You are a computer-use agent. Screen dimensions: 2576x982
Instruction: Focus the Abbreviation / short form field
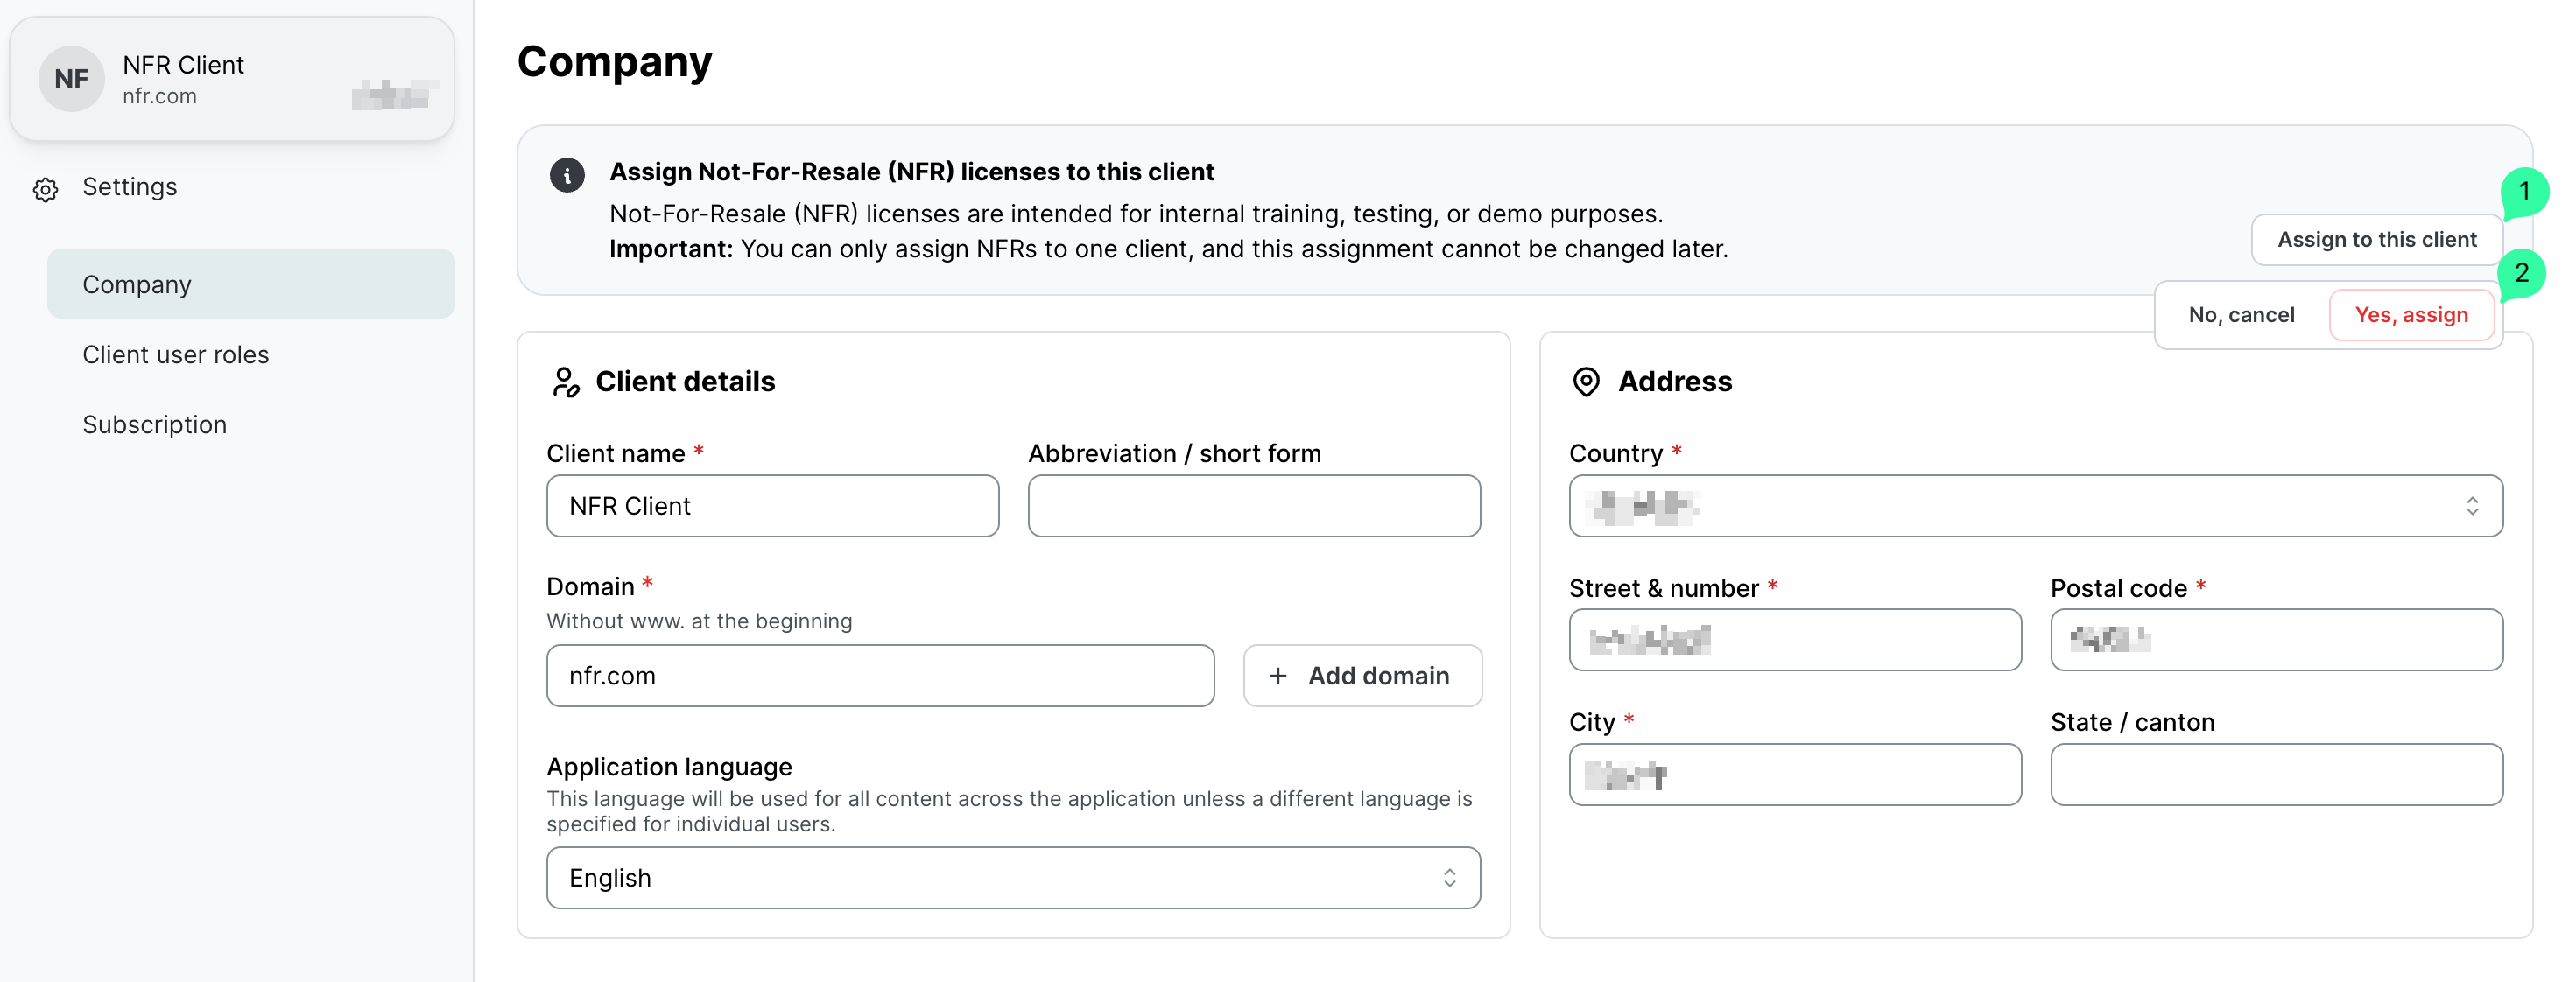click(1253, 506)
